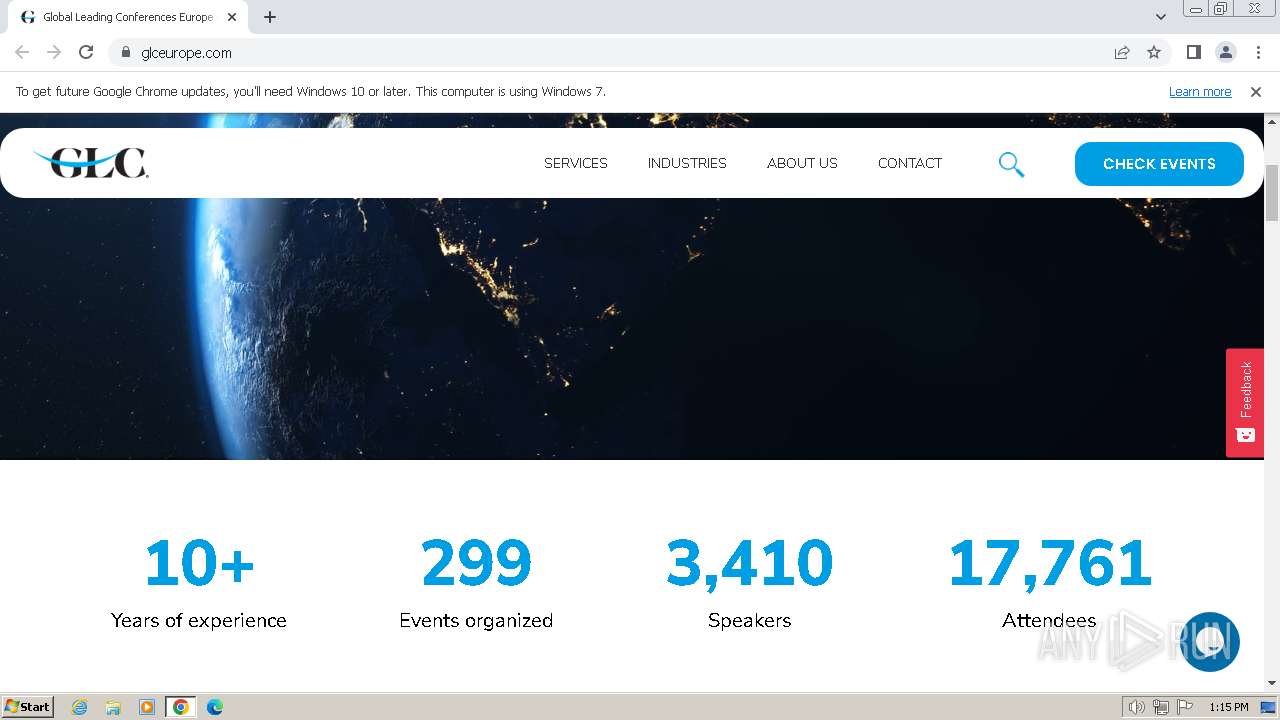Open the Windows Start menu

pyautogui.click(x=28, y=707)
